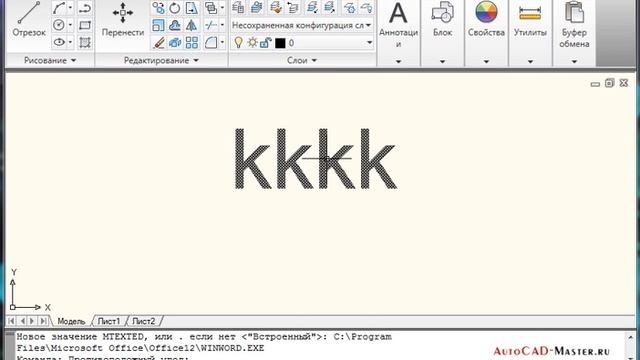Switch to the Лист2 layout tab
The width and height of the screenshot is (640, 360).
tap(144, 321)
